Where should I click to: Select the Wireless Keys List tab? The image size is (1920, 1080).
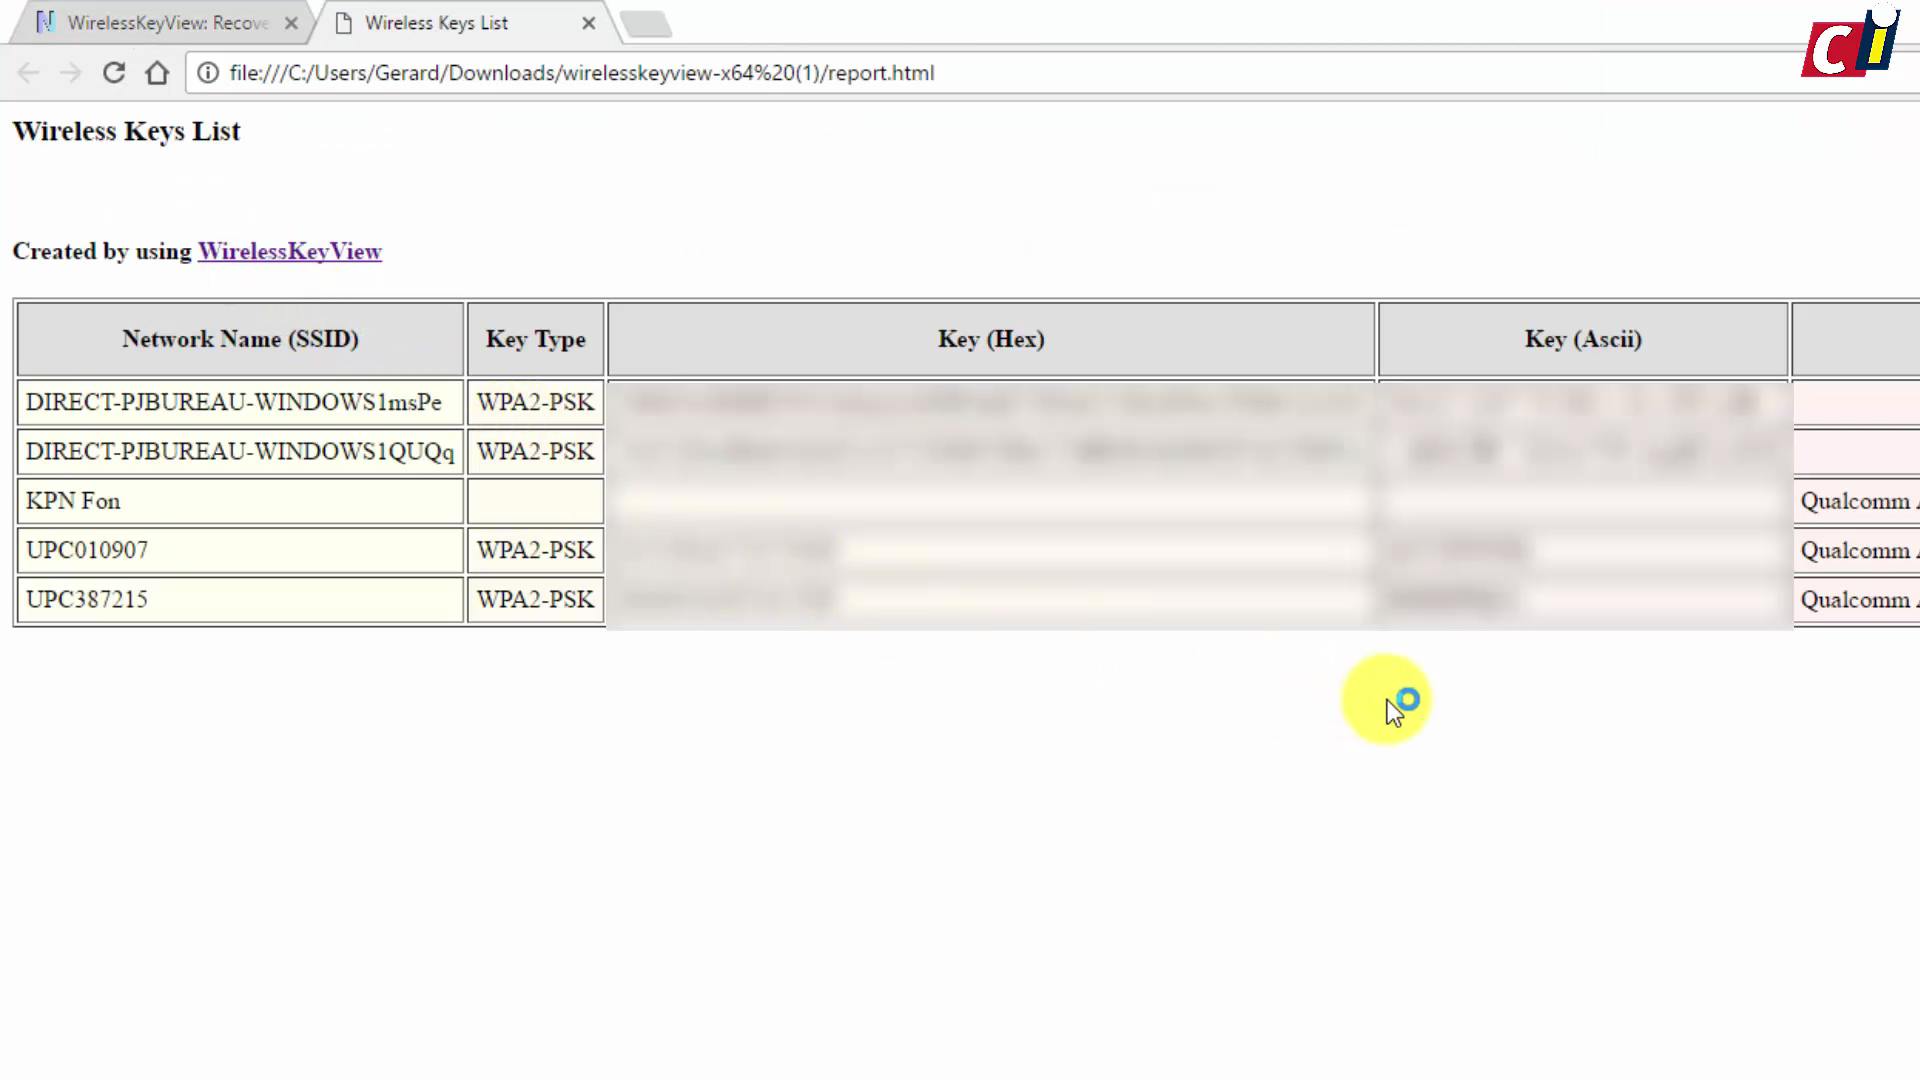437,22
